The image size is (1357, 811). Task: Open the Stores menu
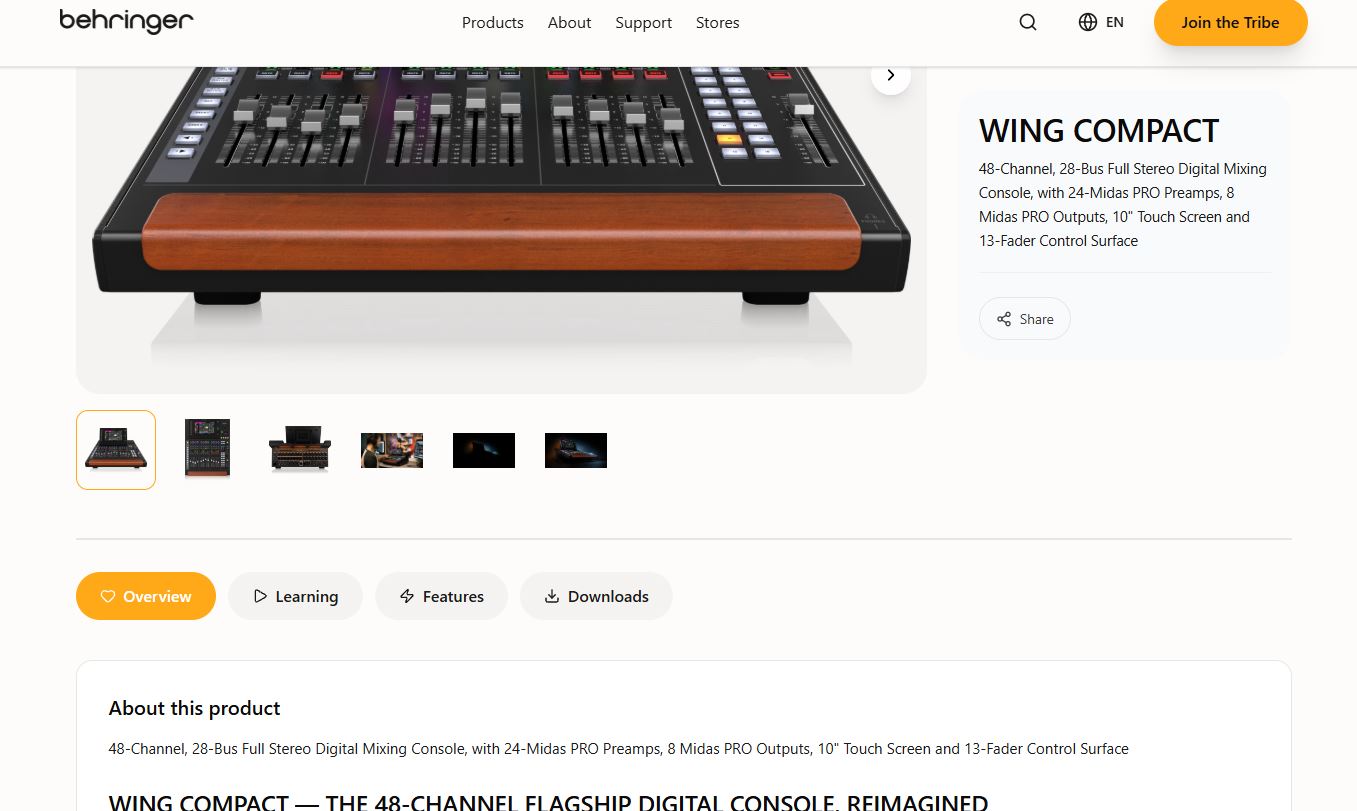coord(717,22)
